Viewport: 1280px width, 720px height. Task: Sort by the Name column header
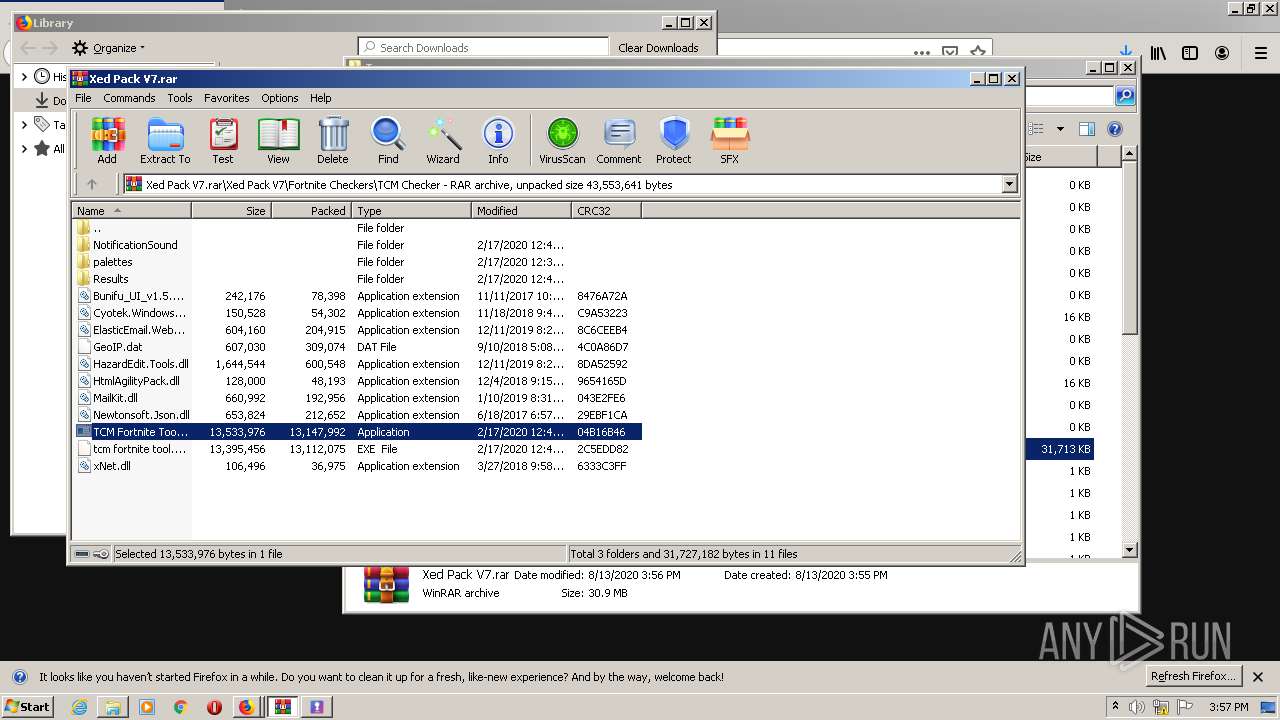[131, 211]
